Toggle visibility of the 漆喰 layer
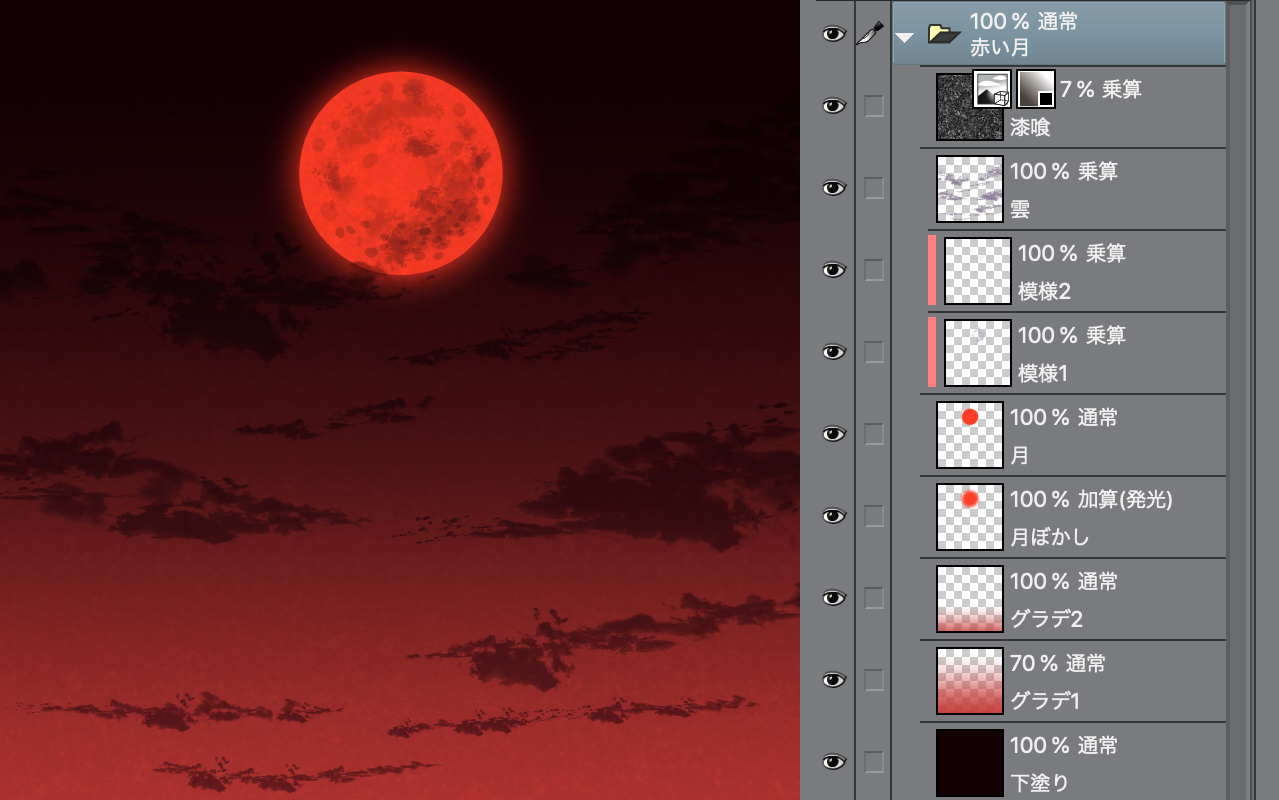Viewport: 1279px width, 800px height. (834, 106)
